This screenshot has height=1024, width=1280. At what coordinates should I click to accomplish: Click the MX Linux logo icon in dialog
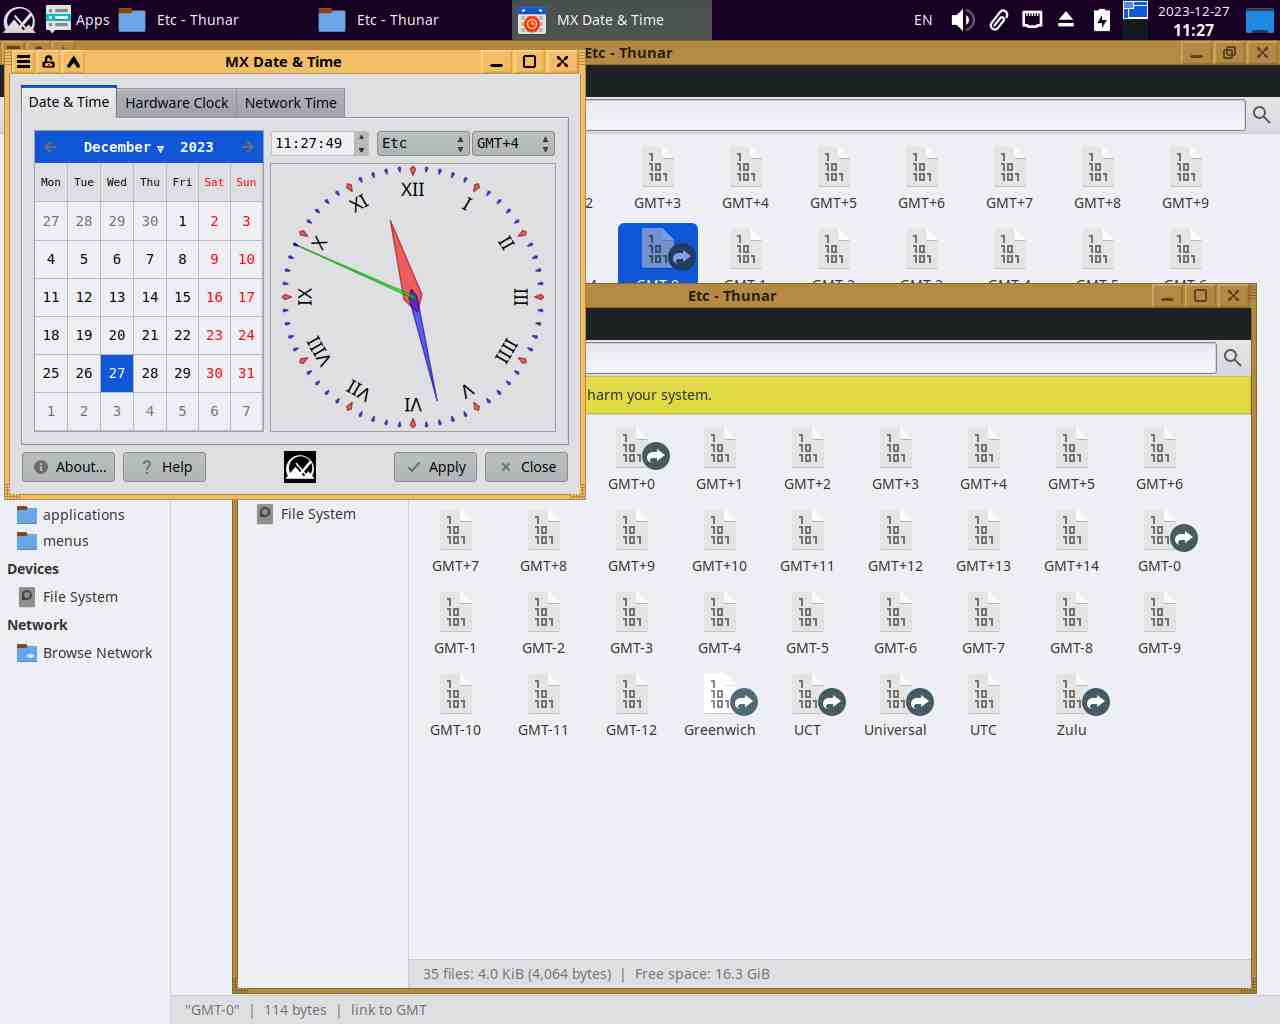(300, 467)
